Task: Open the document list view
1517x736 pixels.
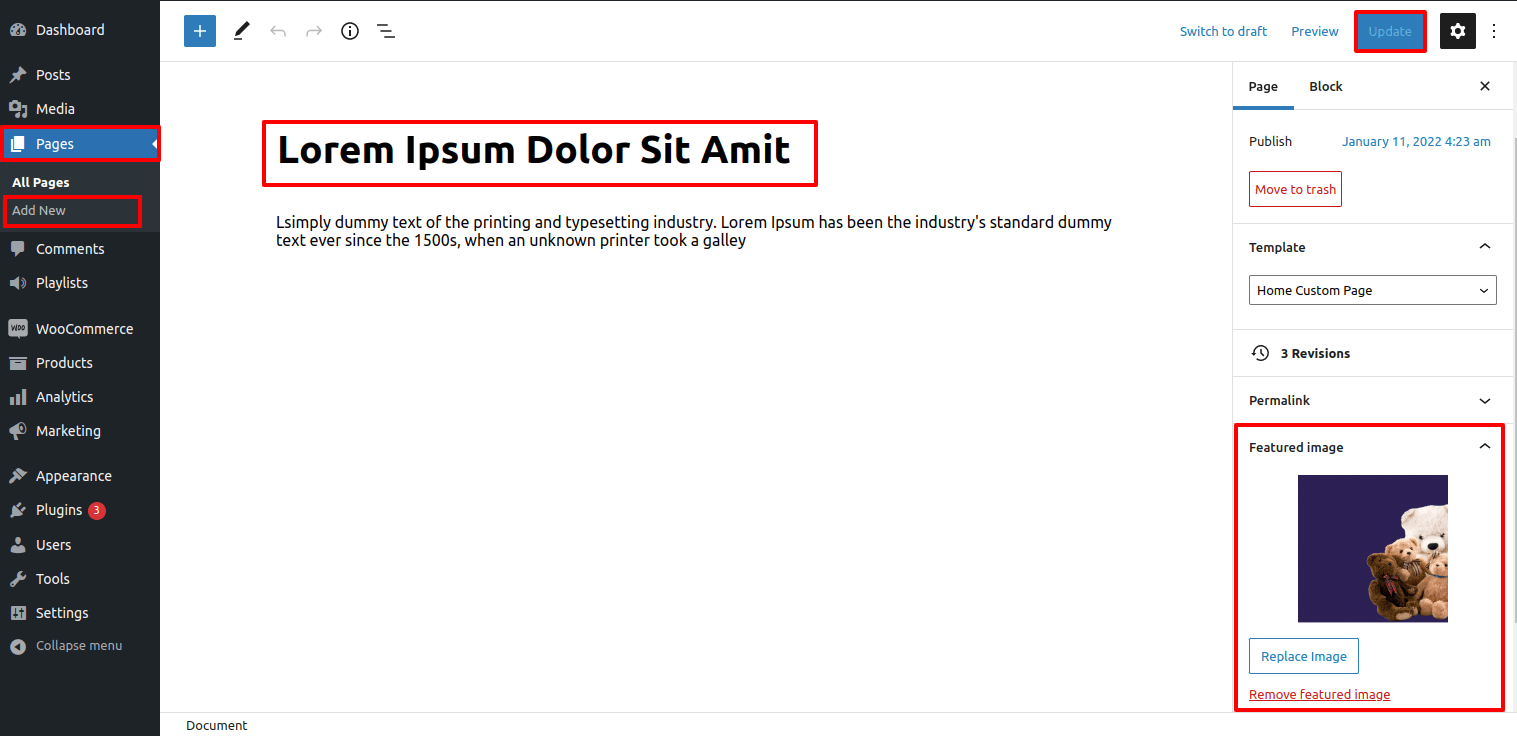Action: tap(386, 31)
